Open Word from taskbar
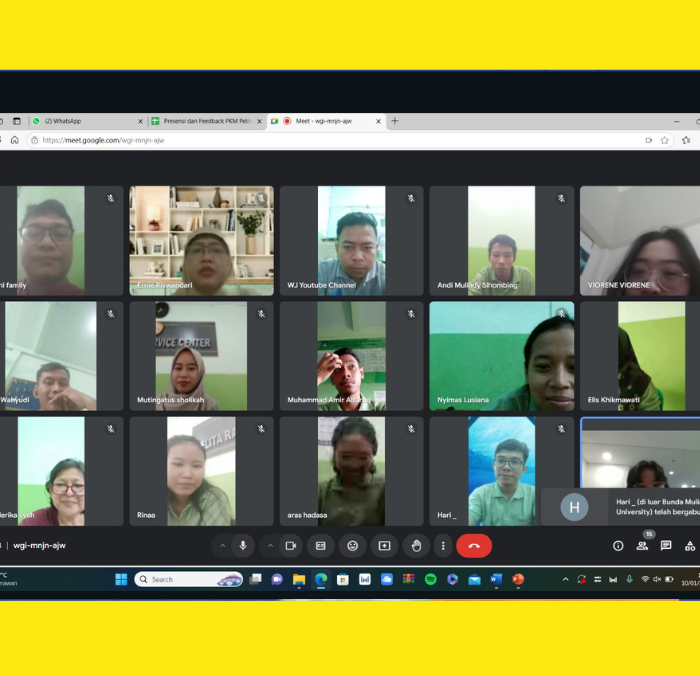Viewport: 700px width, 675px height. pos(496,579)
